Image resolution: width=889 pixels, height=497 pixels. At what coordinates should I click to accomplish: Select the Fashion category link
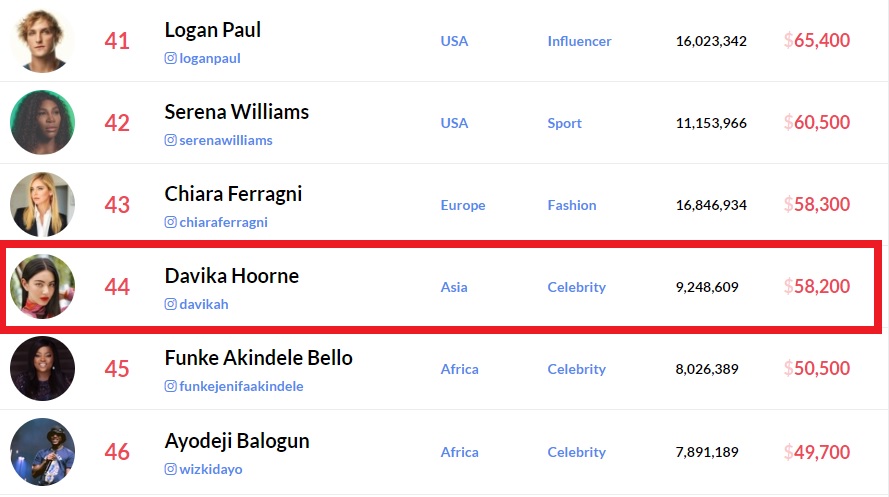(571, 205)
